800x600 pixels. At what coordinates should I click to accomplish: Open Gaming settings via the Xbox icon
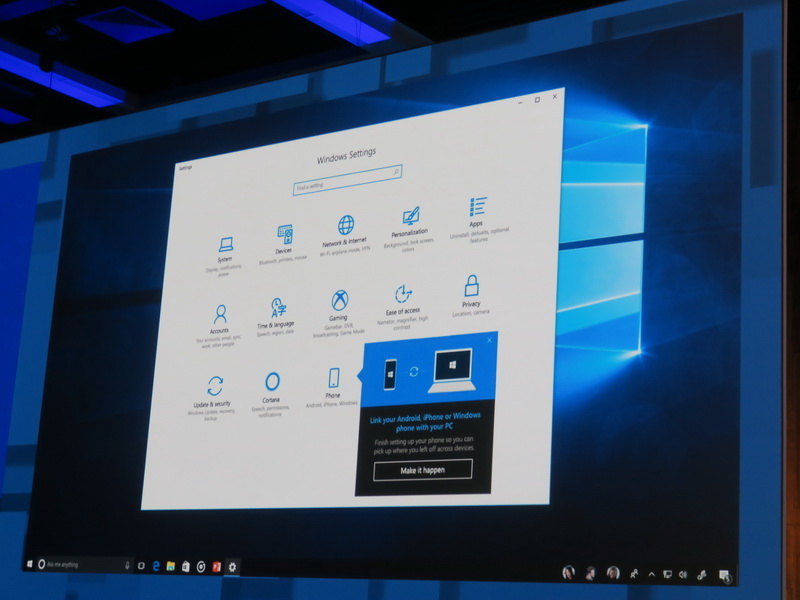coord(338,301)
